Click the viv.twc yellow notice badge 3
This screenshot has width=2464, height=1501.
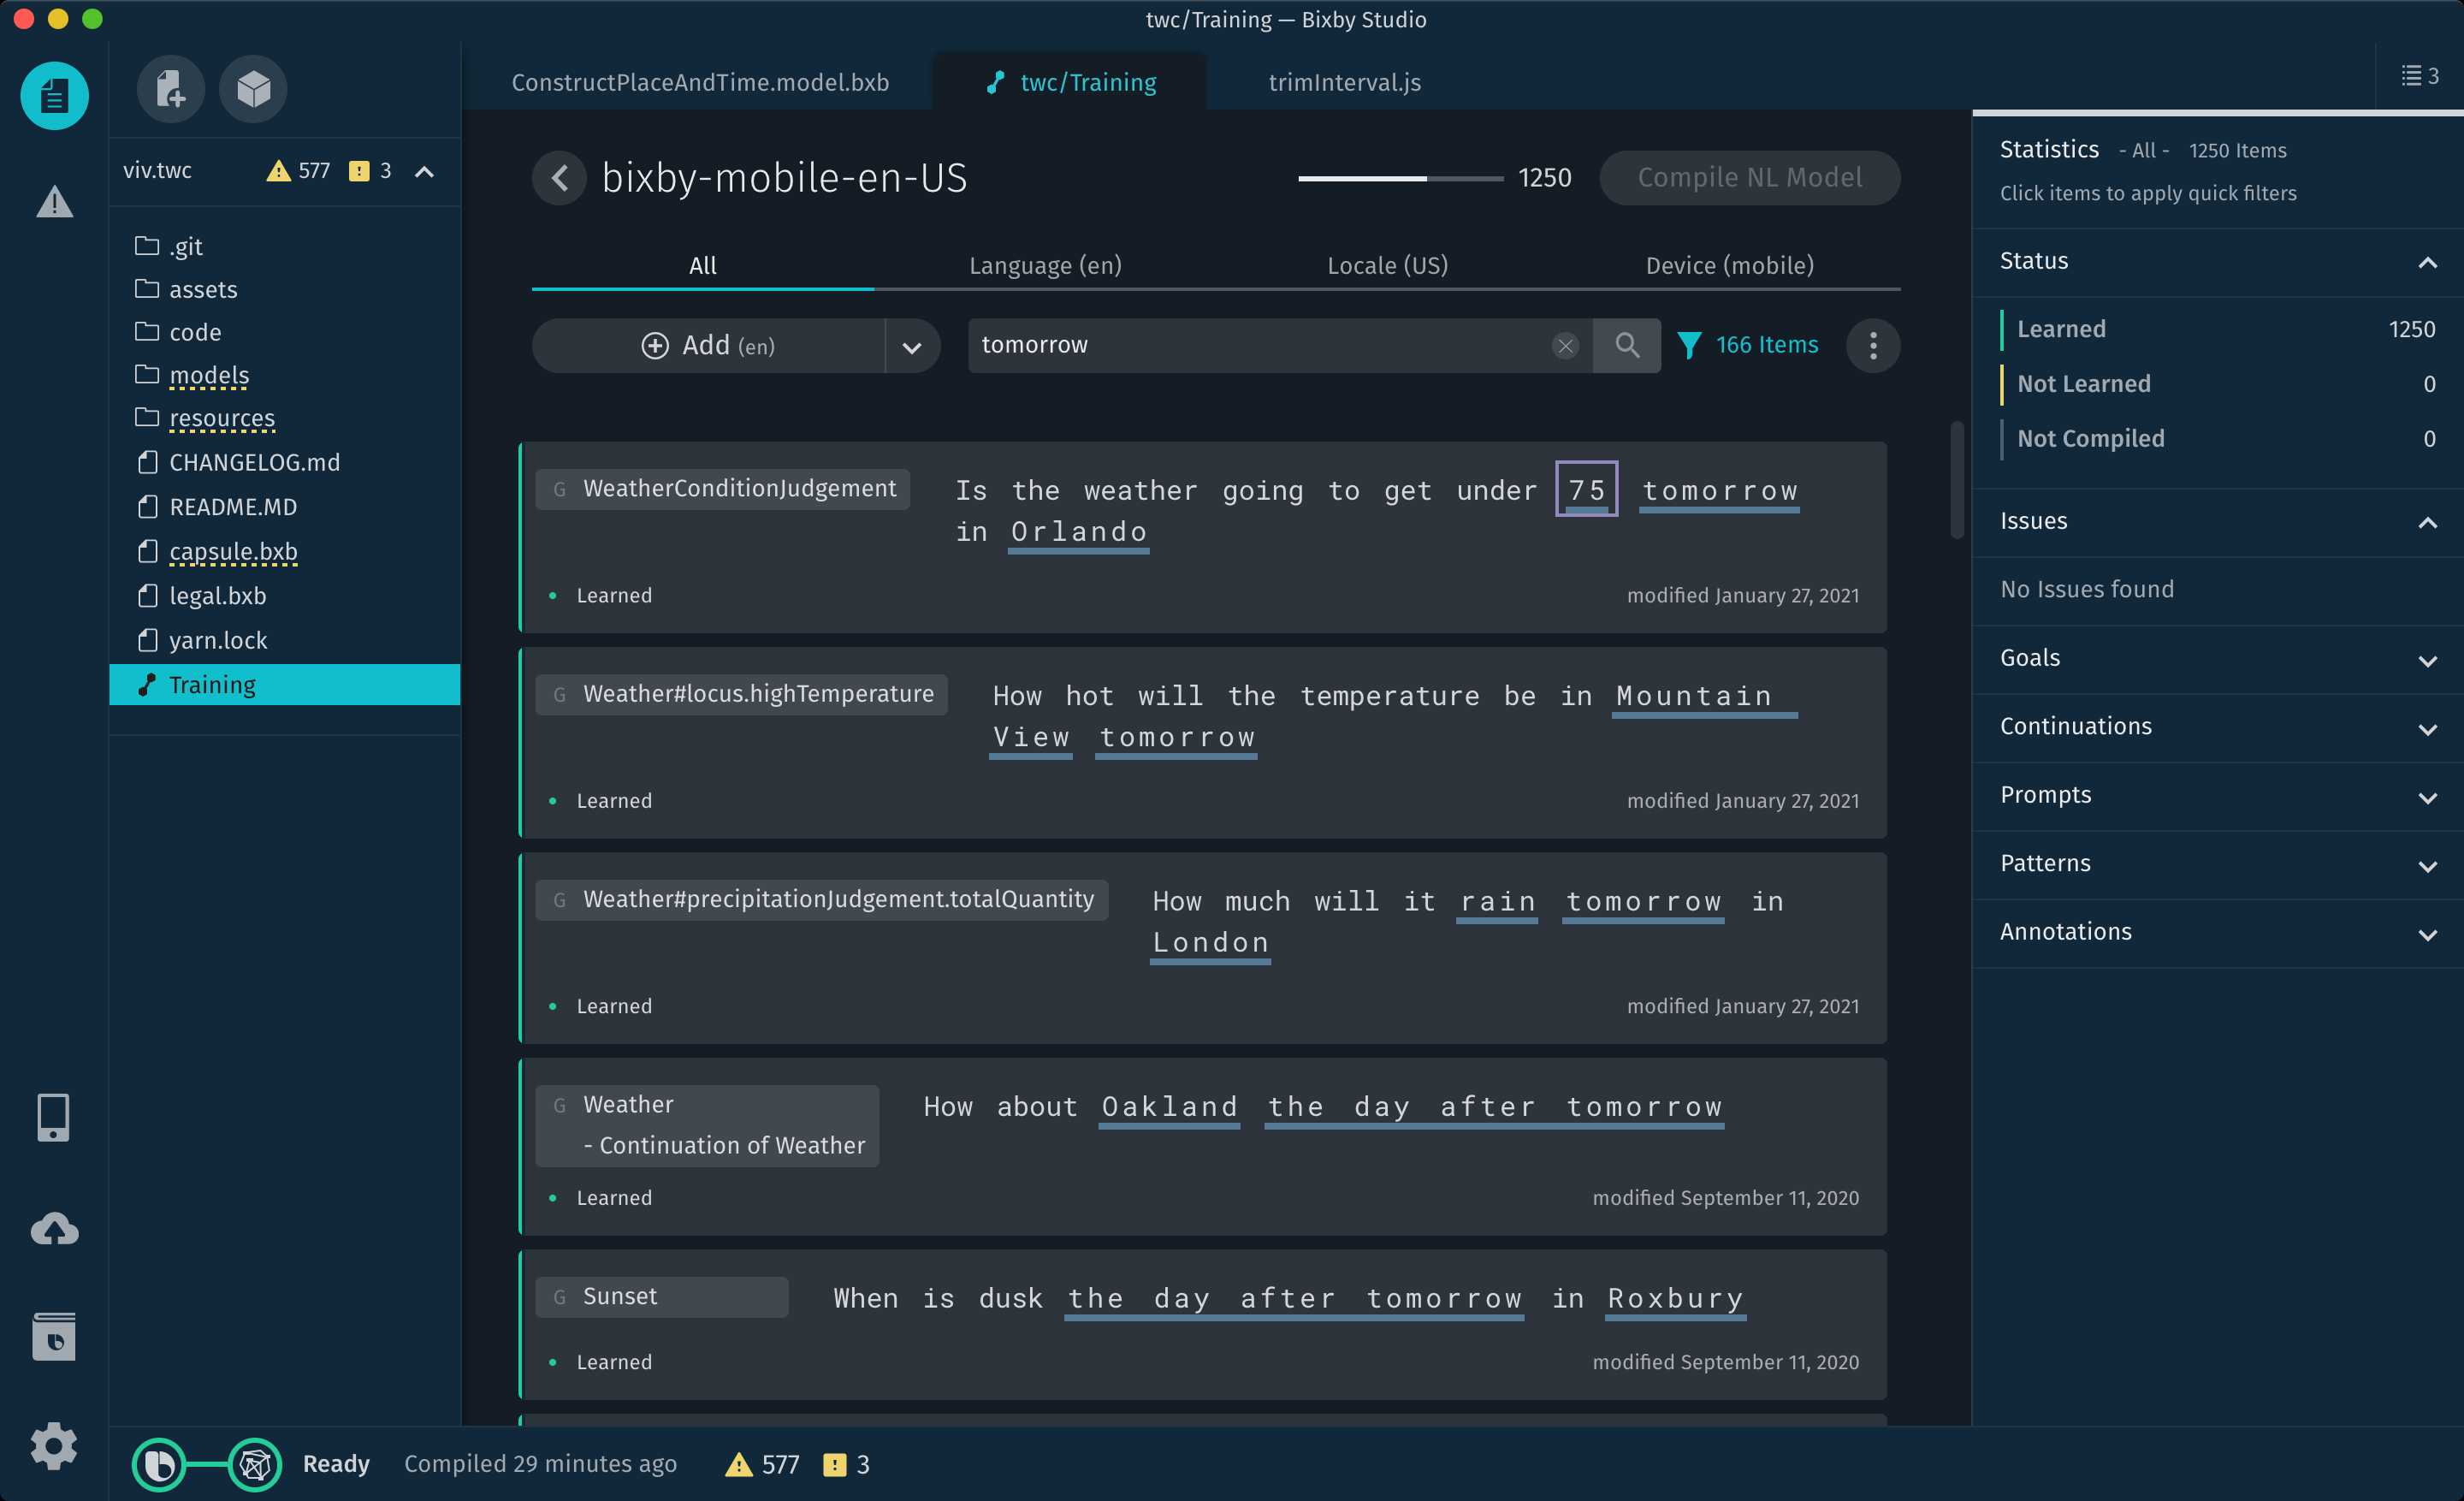click(359, 171)
